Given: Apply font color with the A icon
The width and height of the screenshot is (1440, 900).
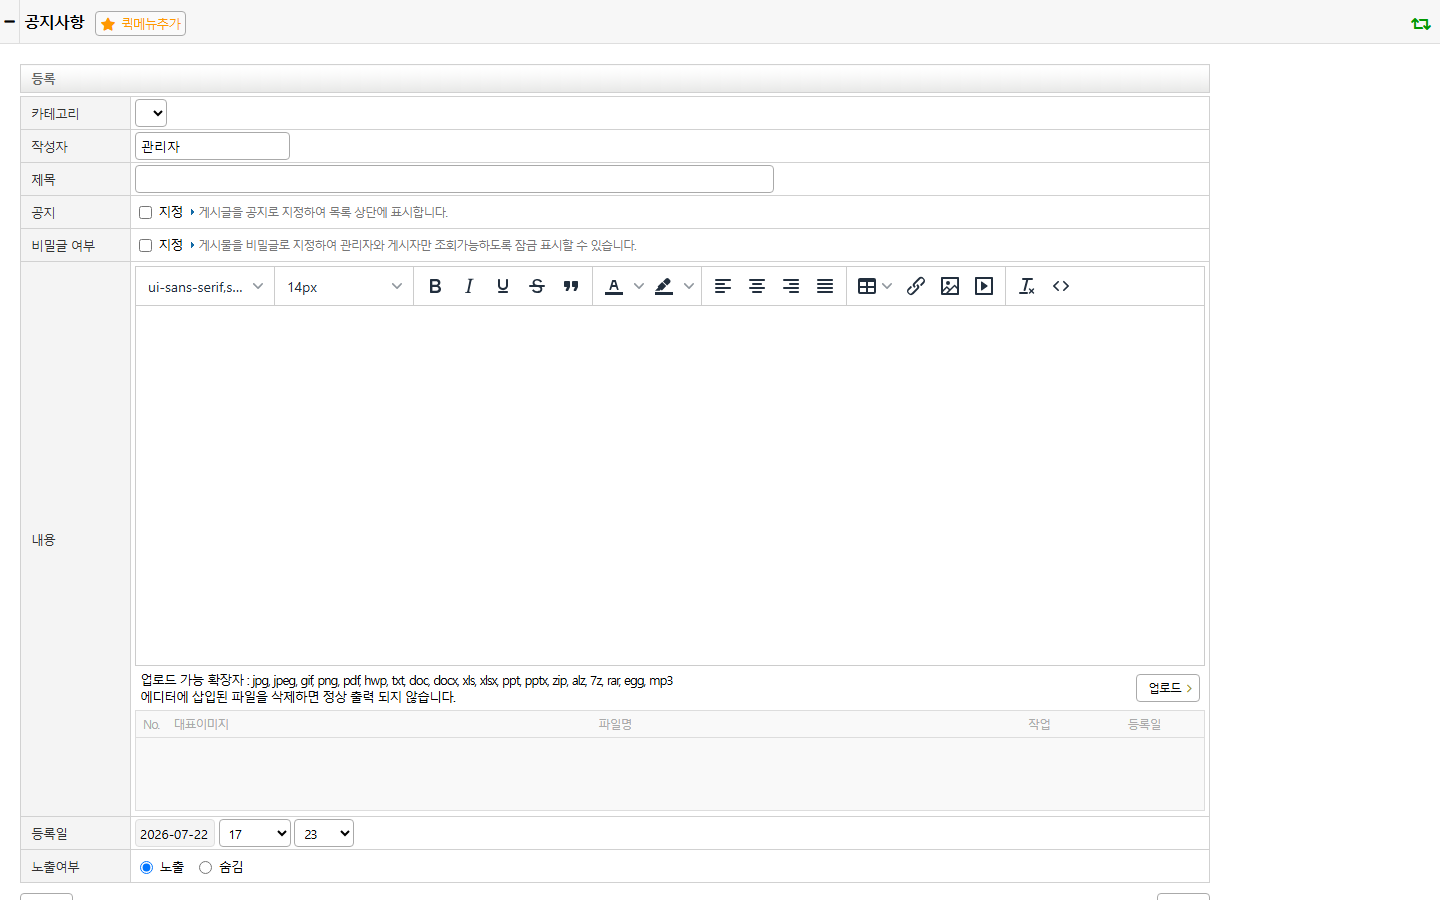Looking at the screenshot, I should click(x=614, y=286).
